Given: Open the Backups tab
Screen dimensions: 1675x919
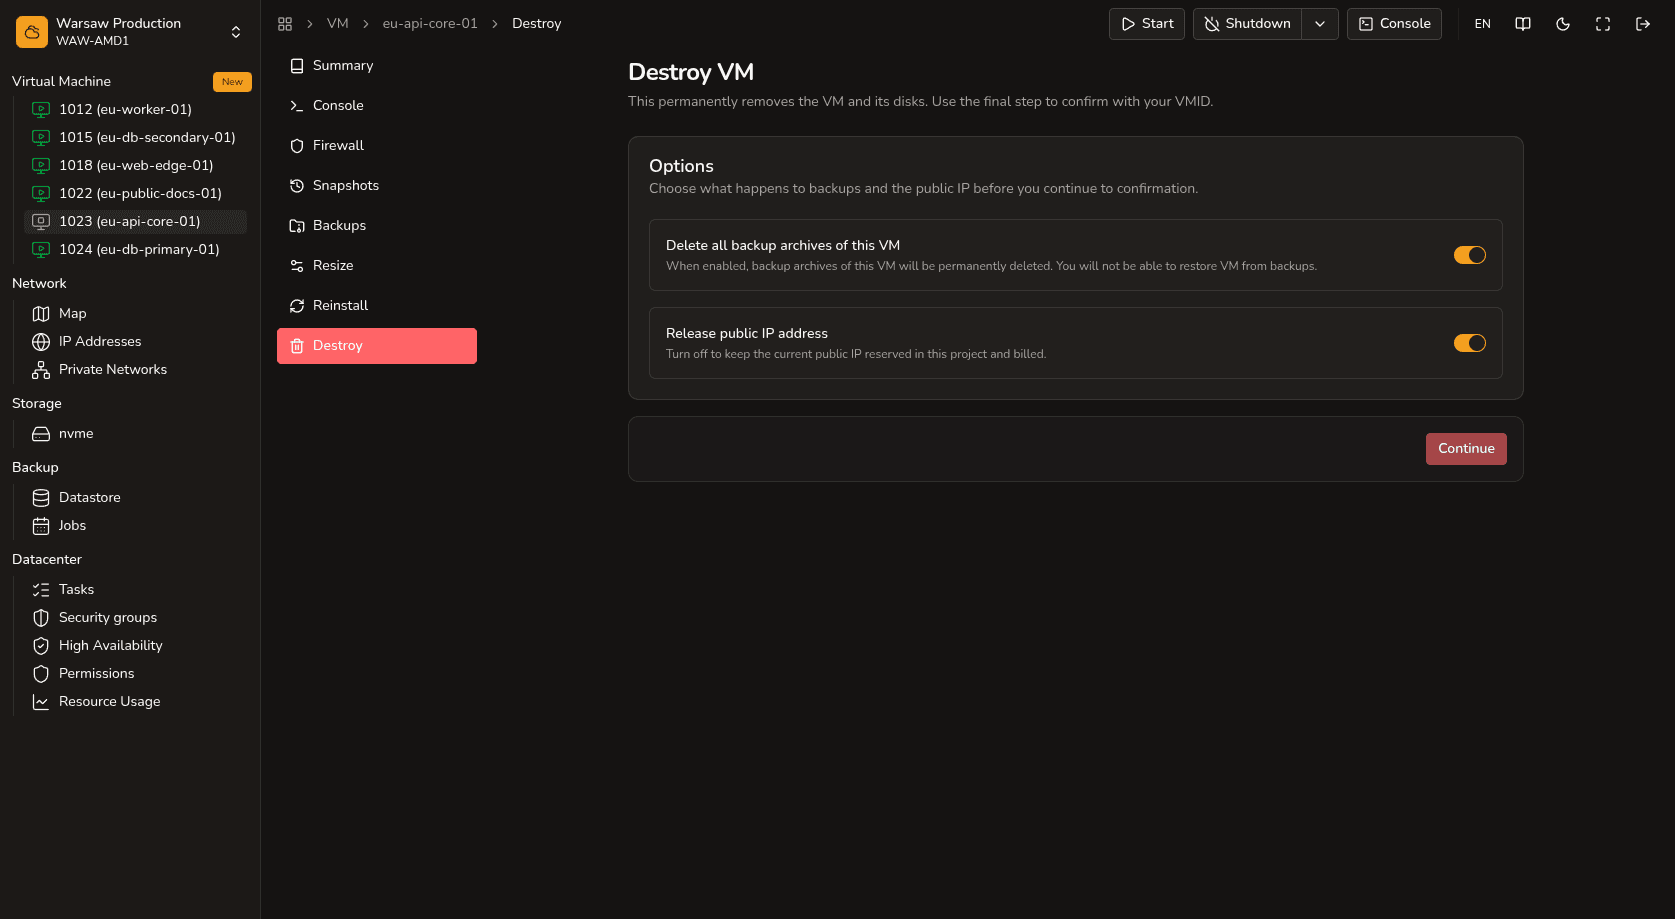Looking at the screenshot, I should 377,226.
